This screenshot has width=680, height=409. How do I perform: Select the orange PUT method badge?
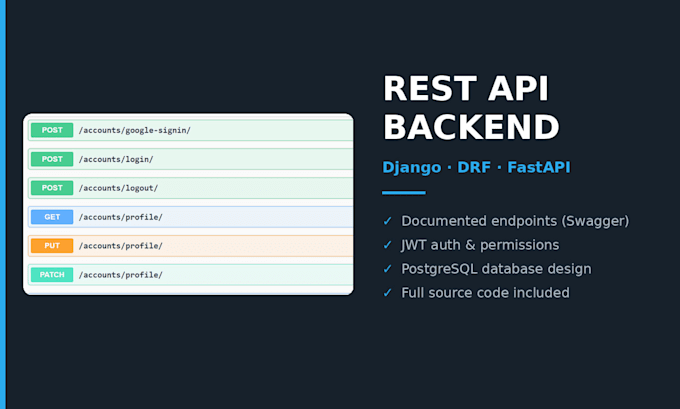(x=52, y=245)
